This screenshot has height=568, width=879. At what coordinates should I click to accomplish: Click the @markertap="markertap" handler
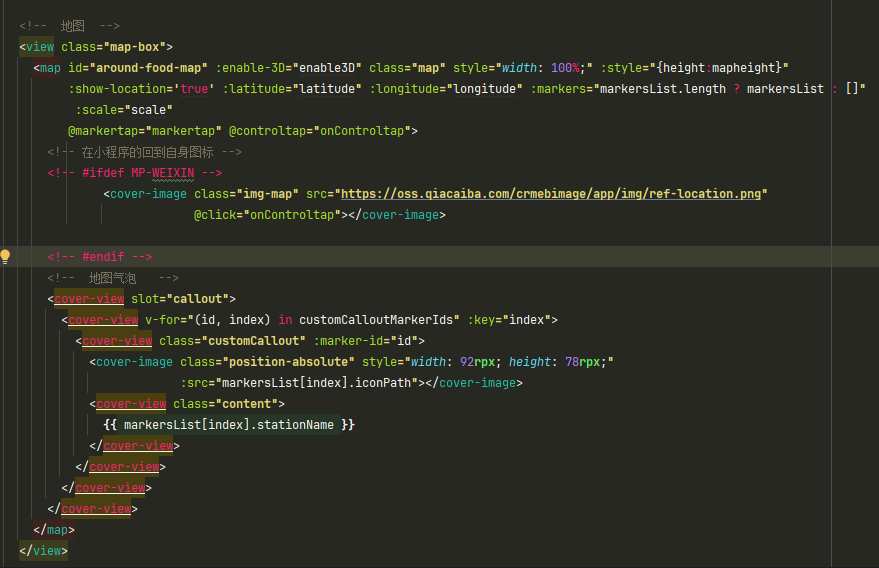coord(145,131)
